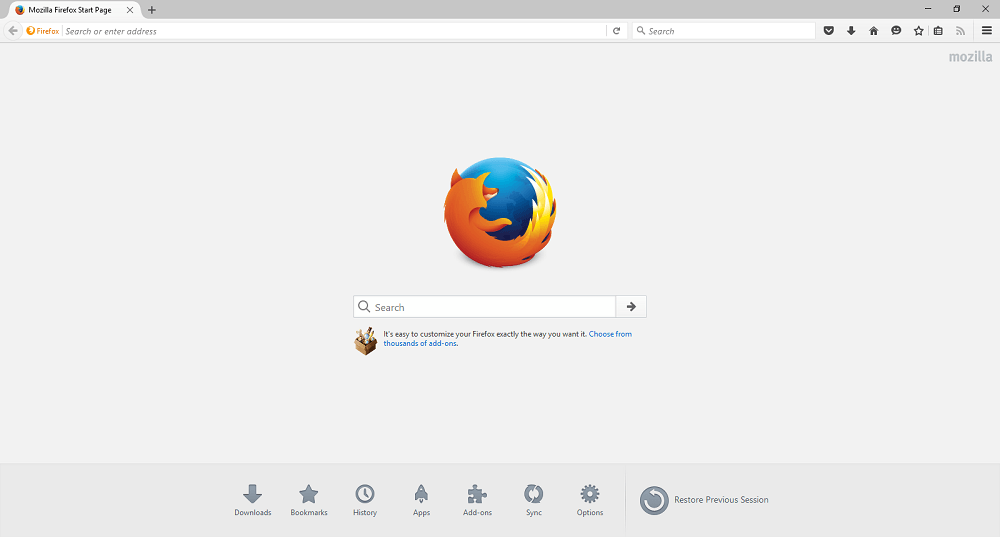Viewport: 1000px width, 537px height.
Task: Select the Mozilla Firefox Start Page tab
Action: 70,10
